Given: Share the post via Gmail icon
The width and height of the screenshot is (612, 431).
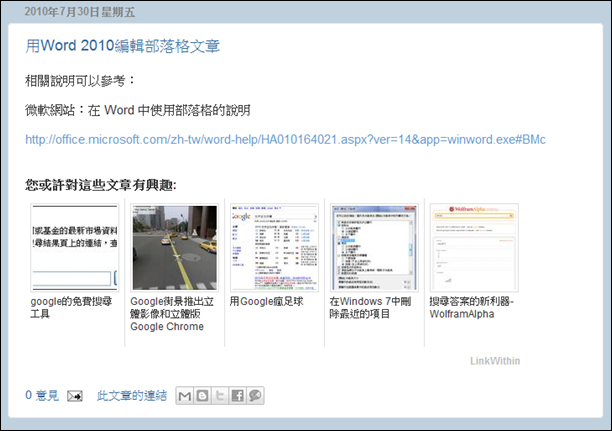Looking at the screenshot, I should [185, 396].
